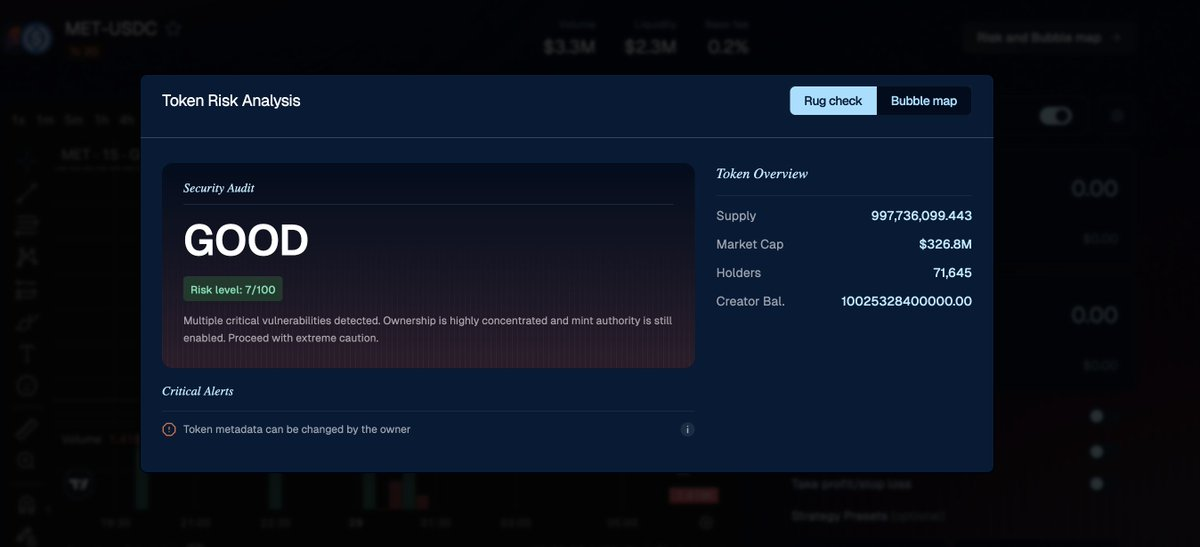
Task: Open the Bubble map tab
Action: (x=924, y=101)
